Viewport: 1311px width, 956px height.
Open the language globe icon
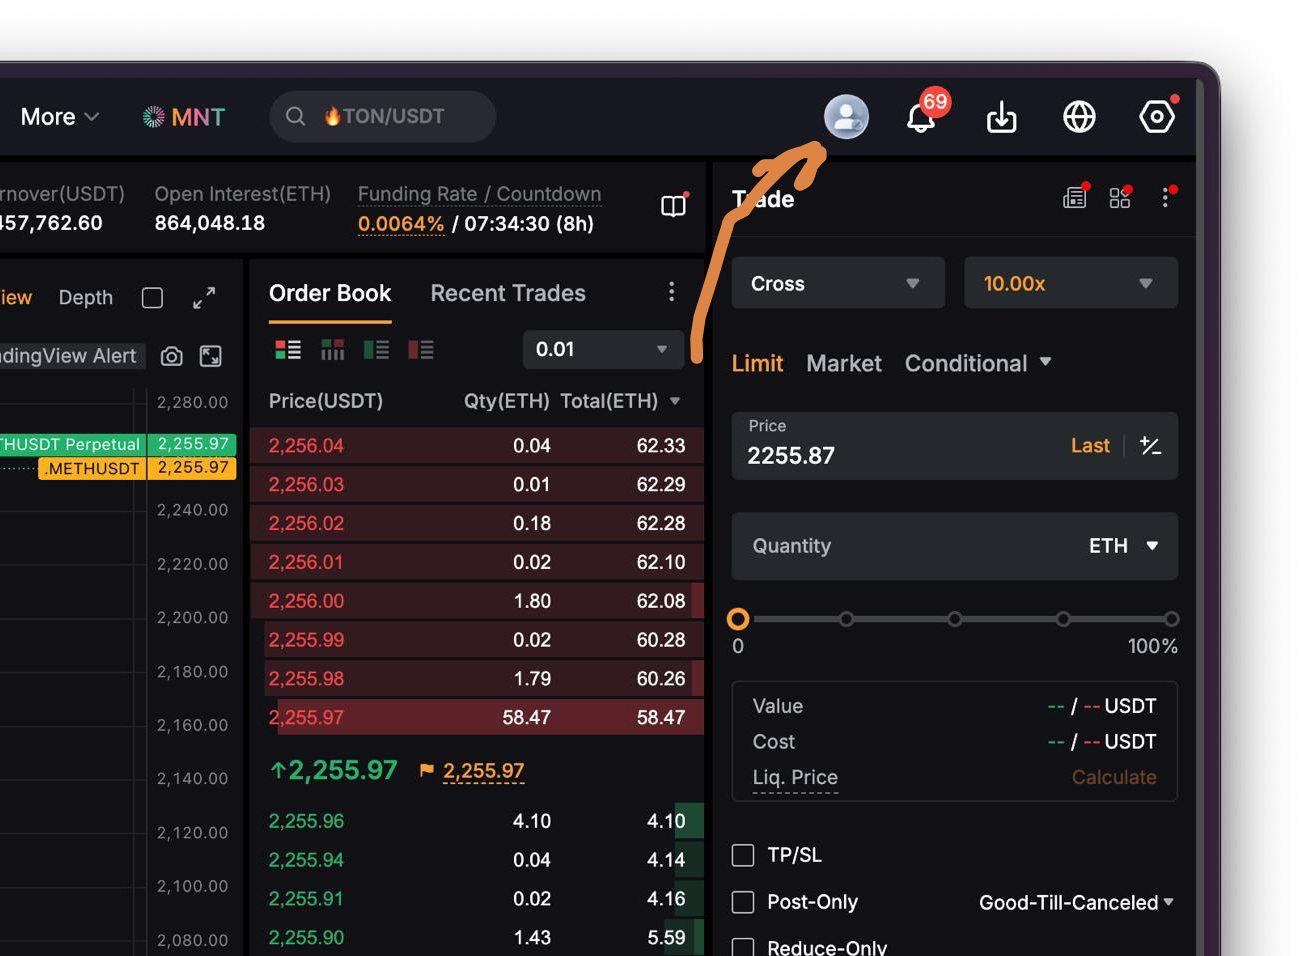[1079, 117]
